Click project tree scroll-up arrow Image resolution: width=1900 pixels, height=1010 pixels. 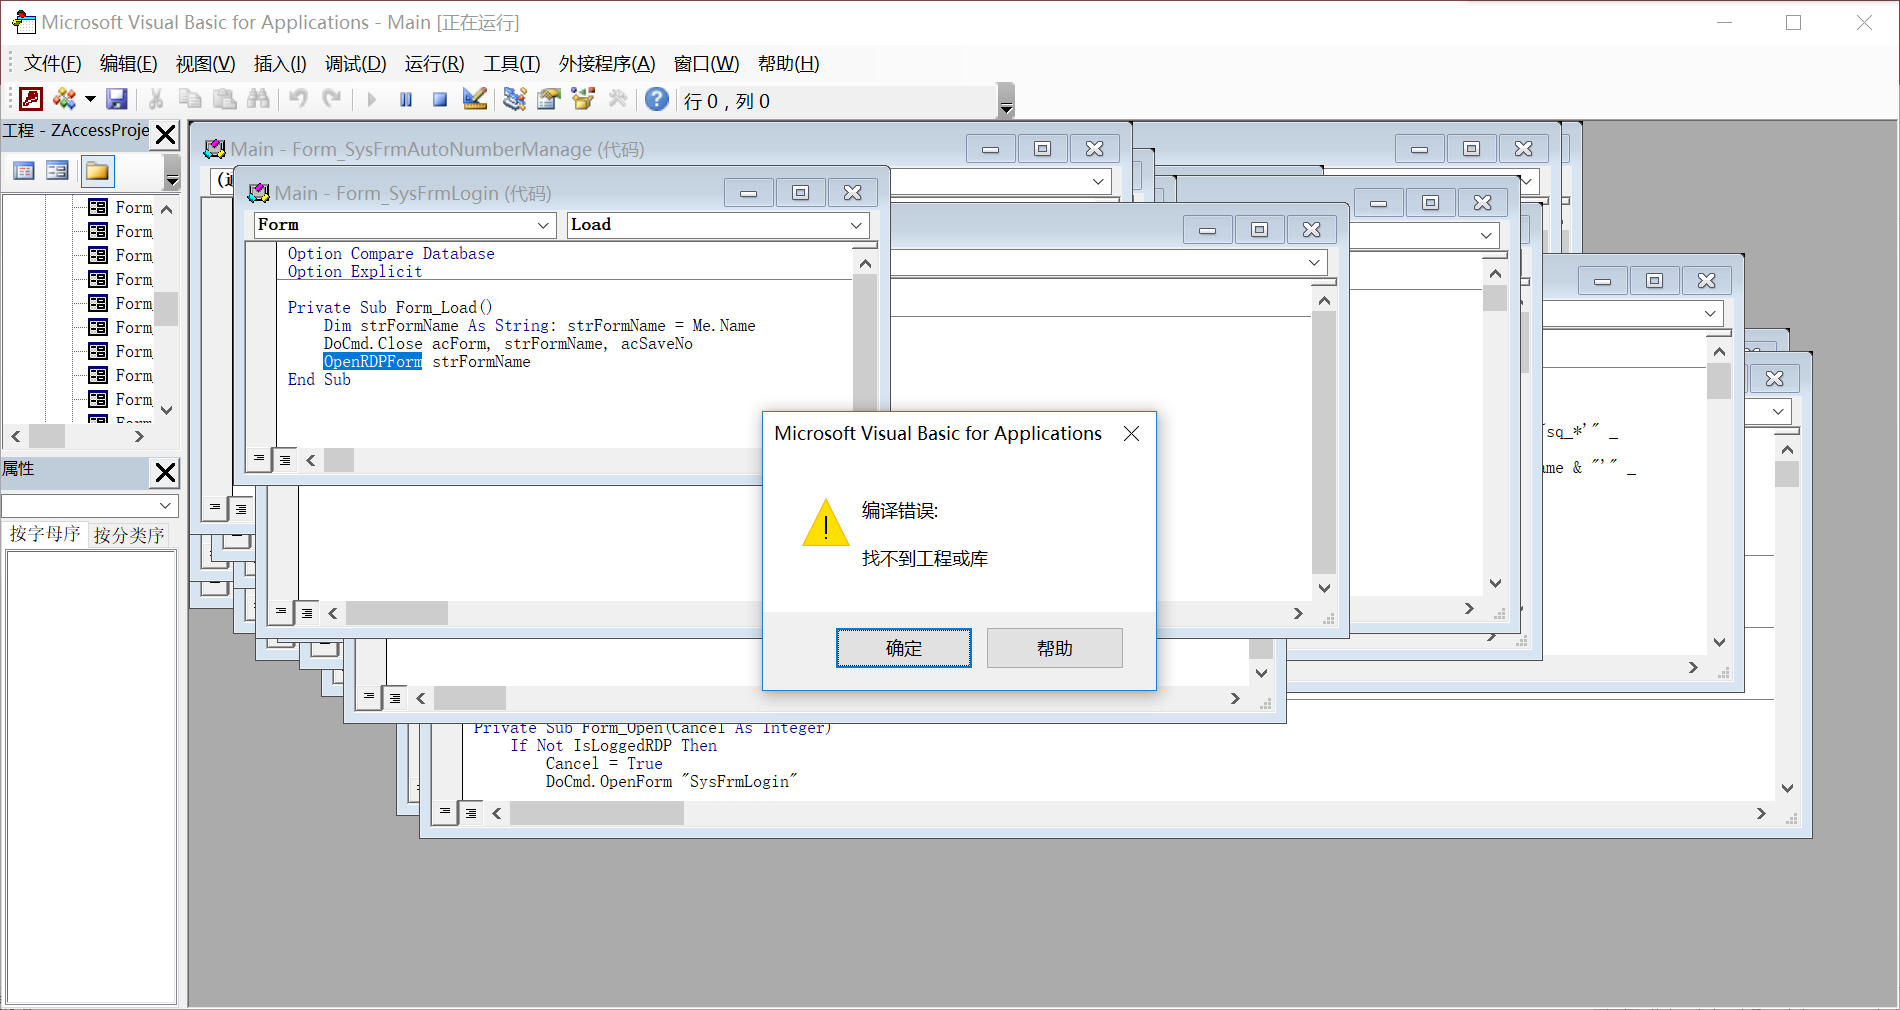click(x=167, y=209)
